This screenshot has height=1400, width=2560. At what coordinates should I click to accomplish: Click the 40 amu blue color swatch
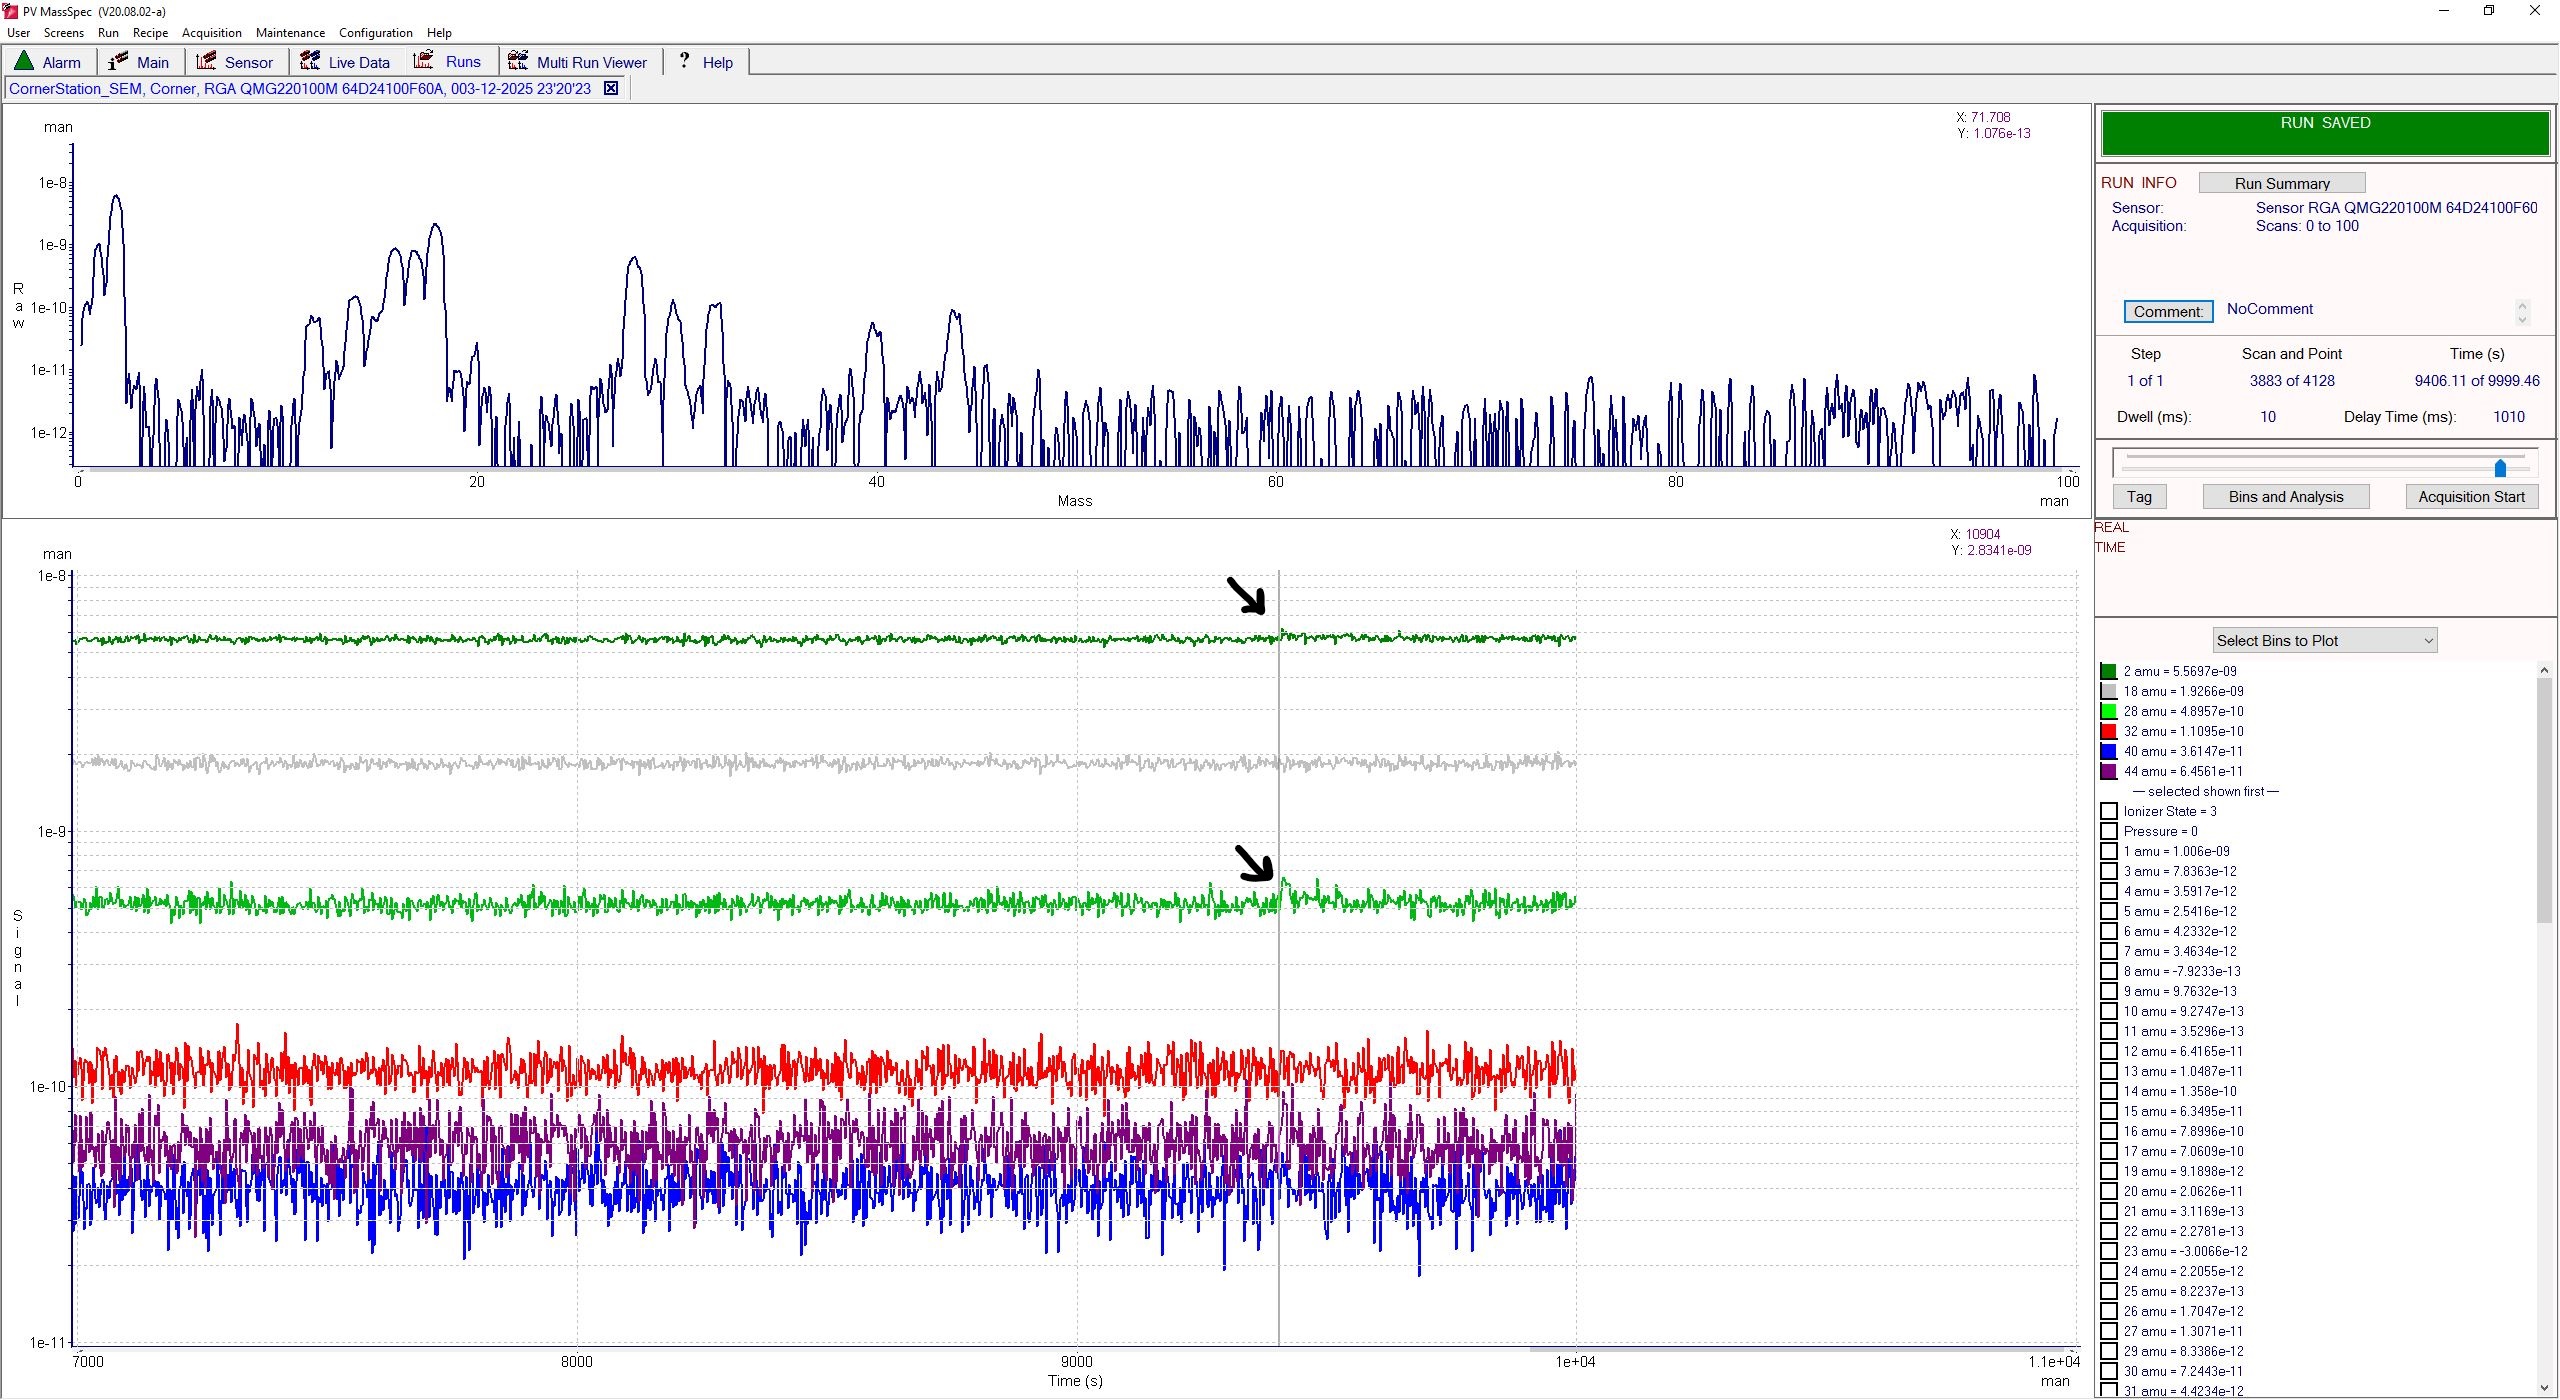pyautogui.click(x=2109, y=751)
